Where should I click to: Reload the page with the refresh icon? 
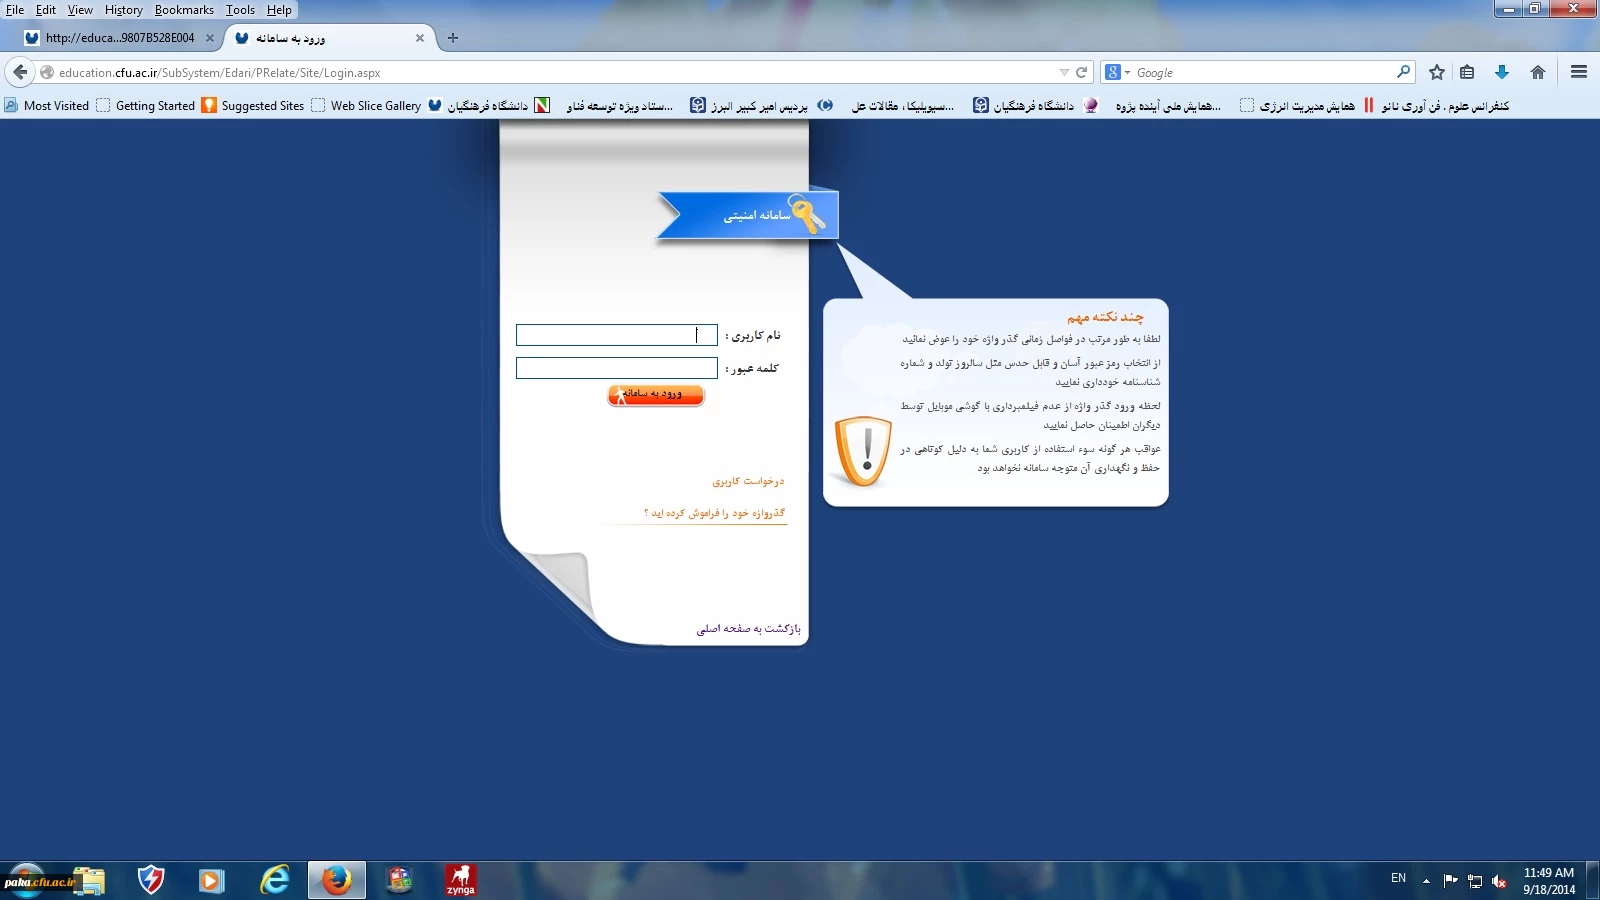(1081, 72)
